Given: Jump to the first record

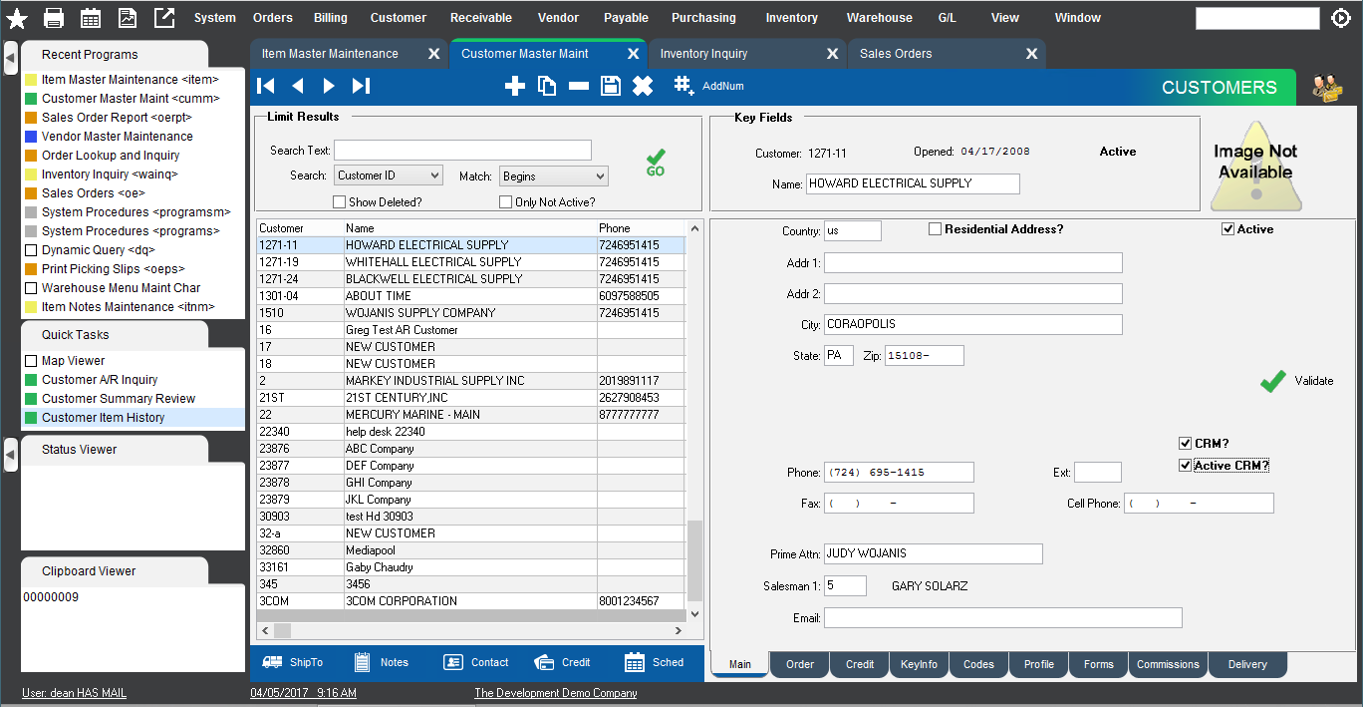Looking at the screenshot, I should click(x=266, y=86).
